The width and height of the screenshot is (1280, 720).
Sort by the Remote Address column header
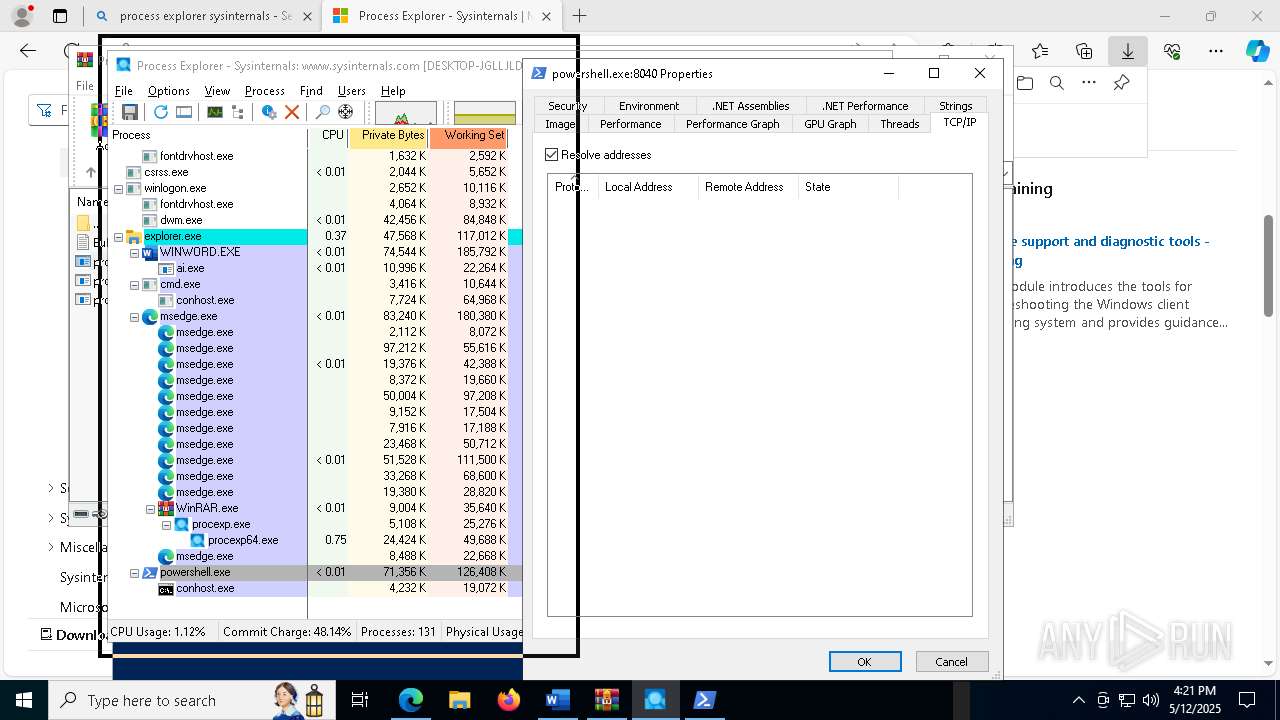[x=747, y=187]
